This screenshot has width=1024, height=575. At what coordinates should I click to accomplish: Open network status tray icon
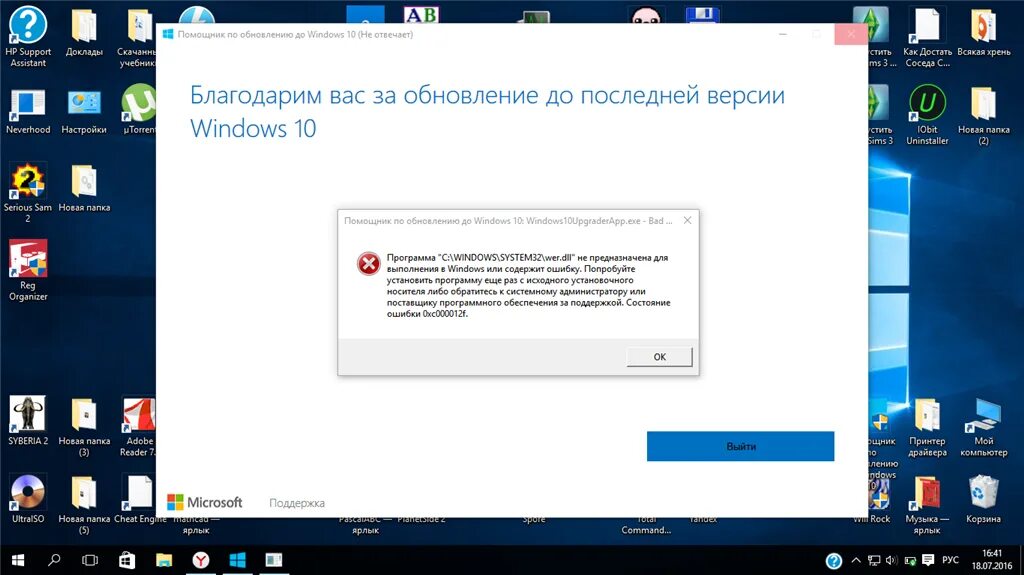click(874, 561)
